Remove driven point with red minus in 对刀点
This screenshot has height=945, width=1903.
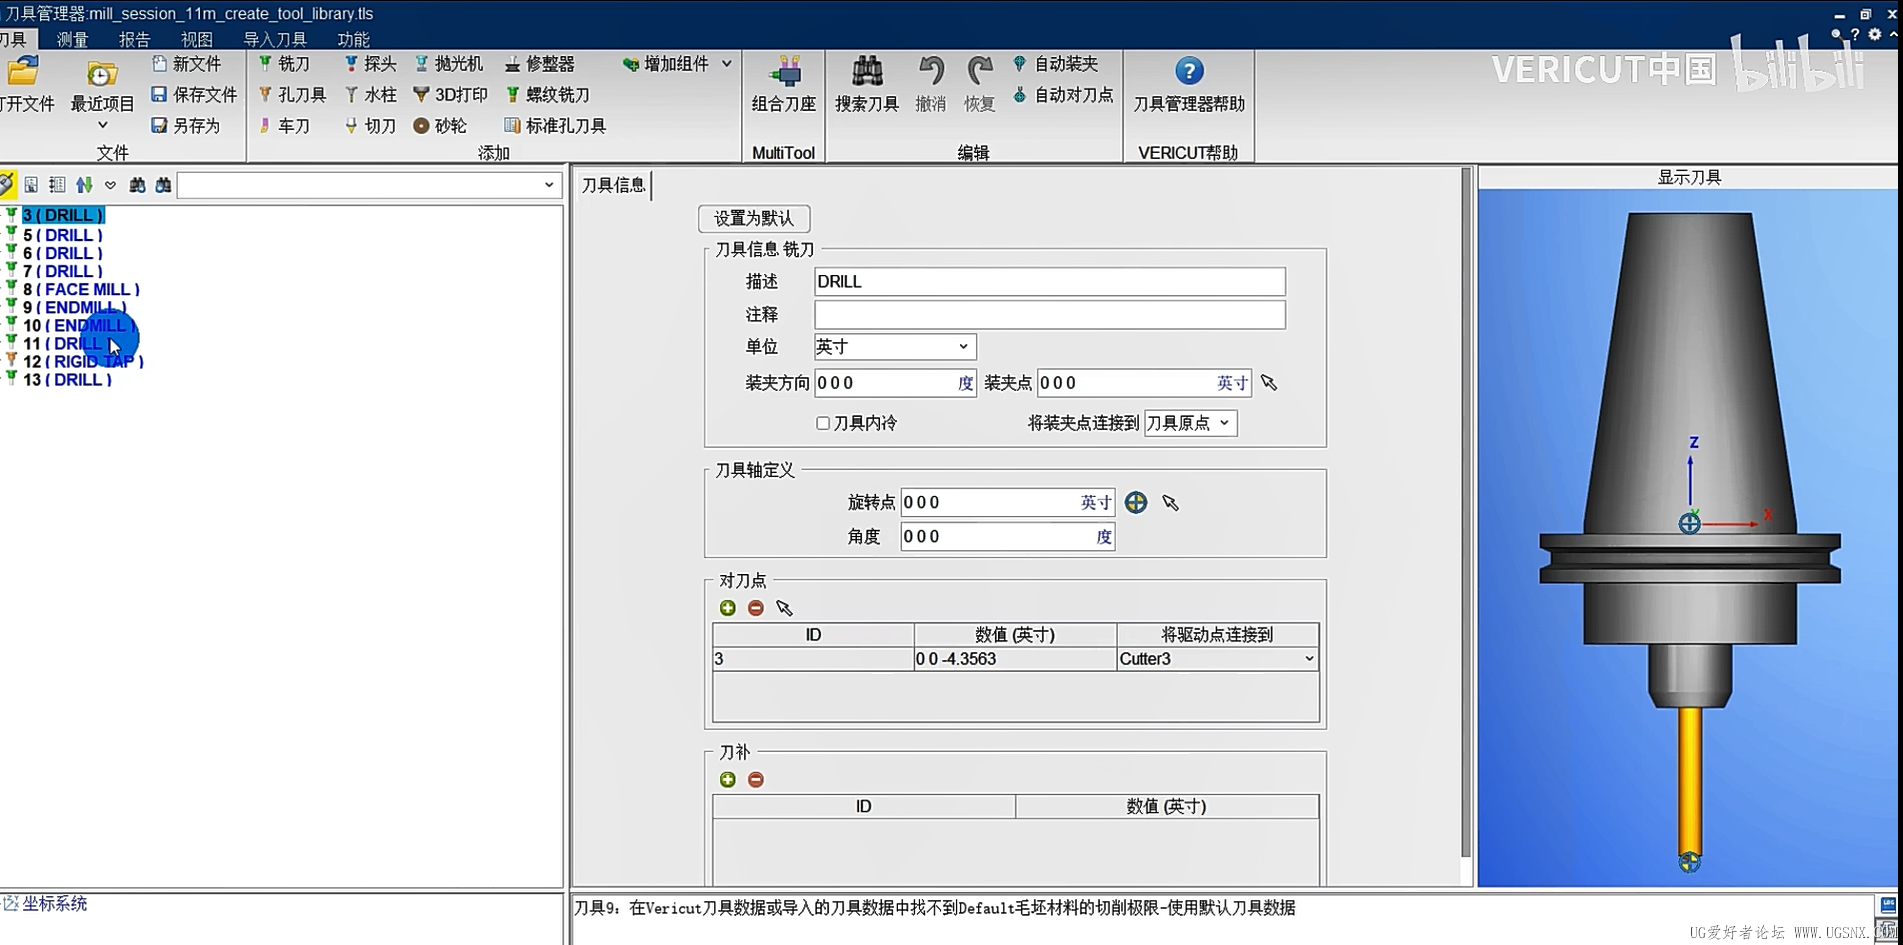(x=756, y=608)
